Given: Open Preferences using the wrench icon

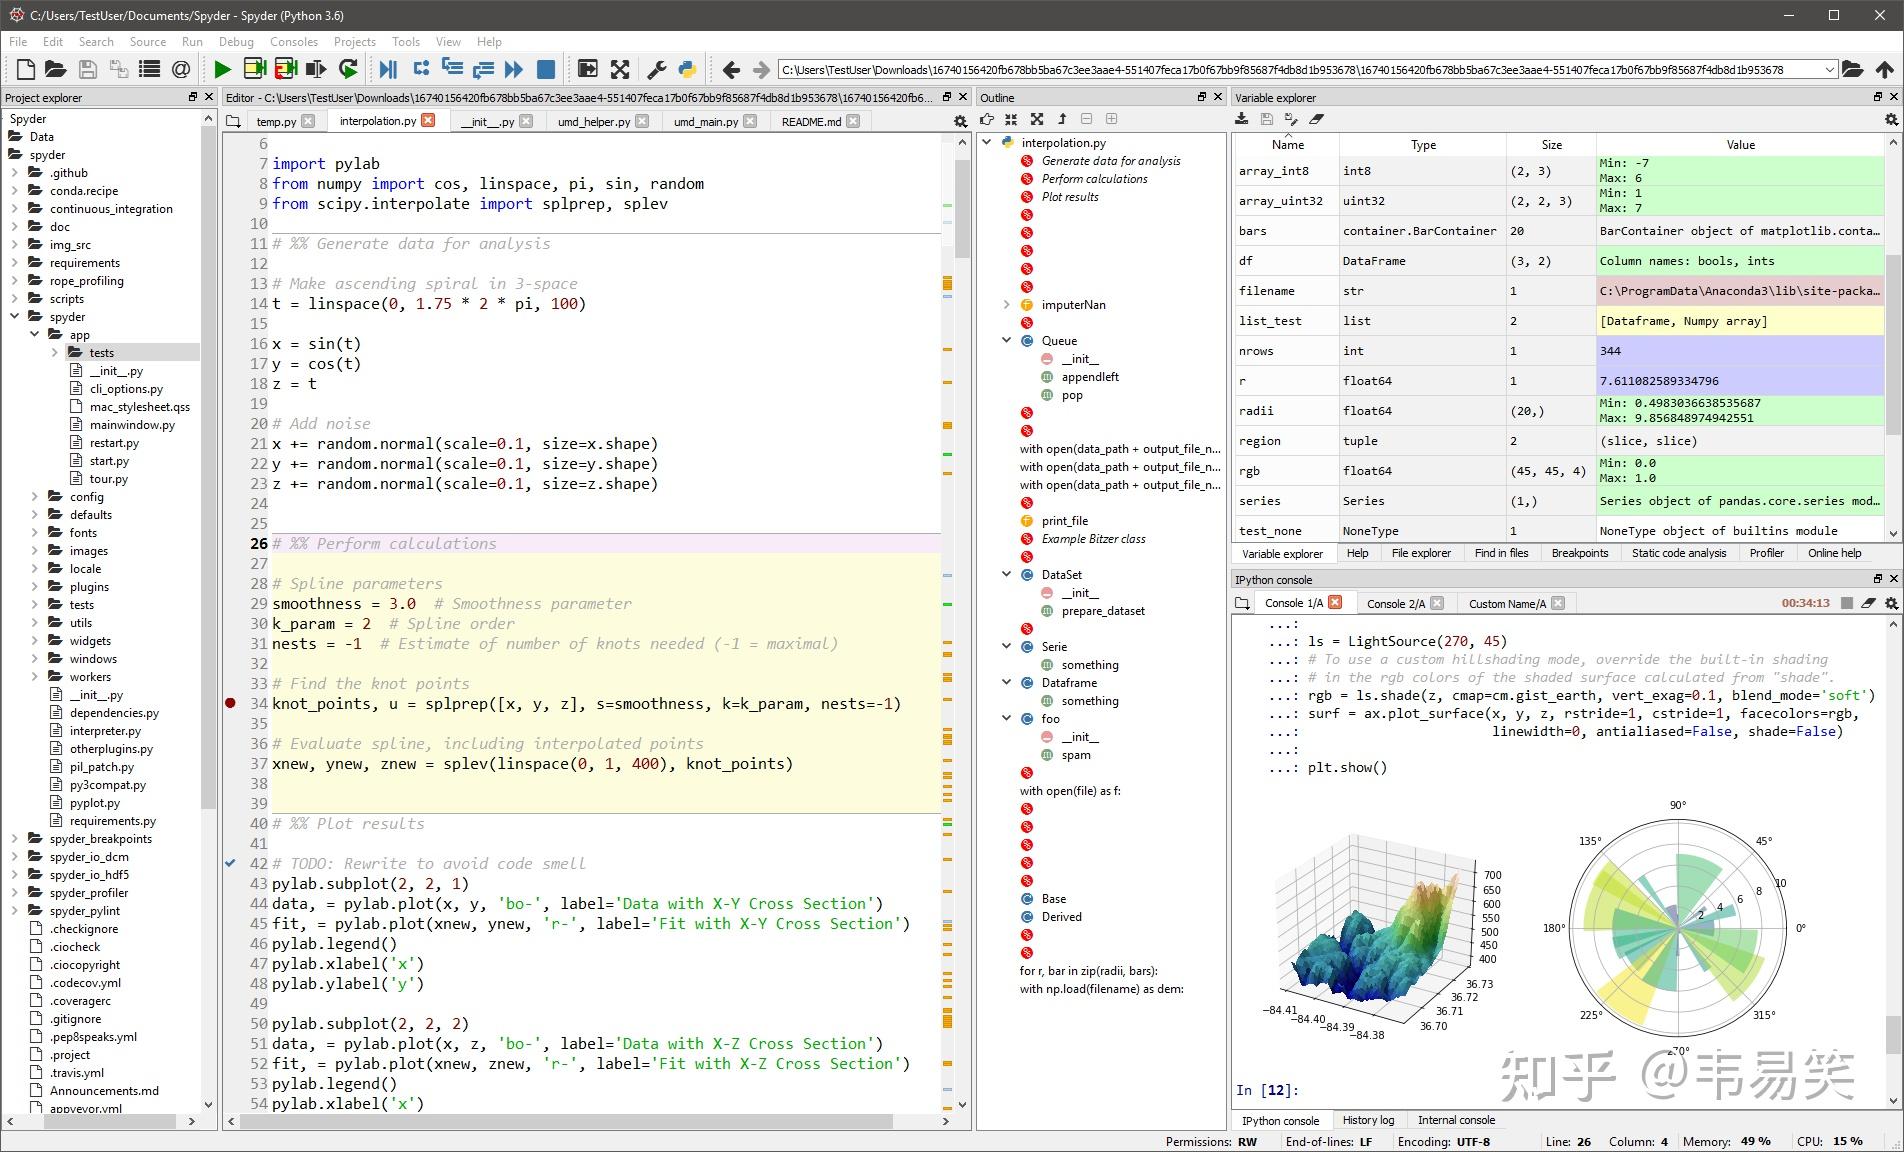Looking at the screenshot, I should (x=657, y=69).
